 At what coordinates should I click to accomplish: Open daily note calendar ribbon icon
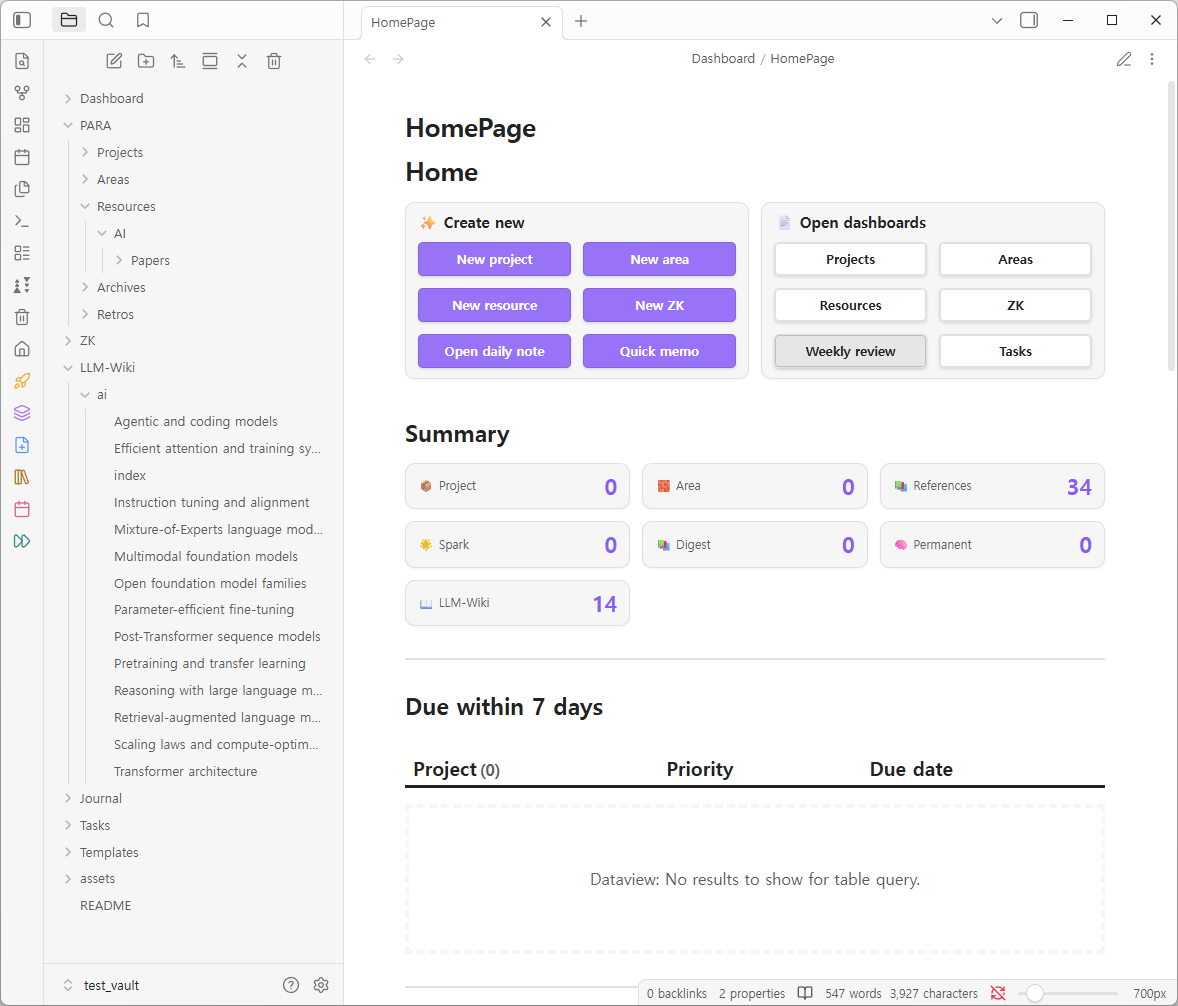click(x=22, y=157)
